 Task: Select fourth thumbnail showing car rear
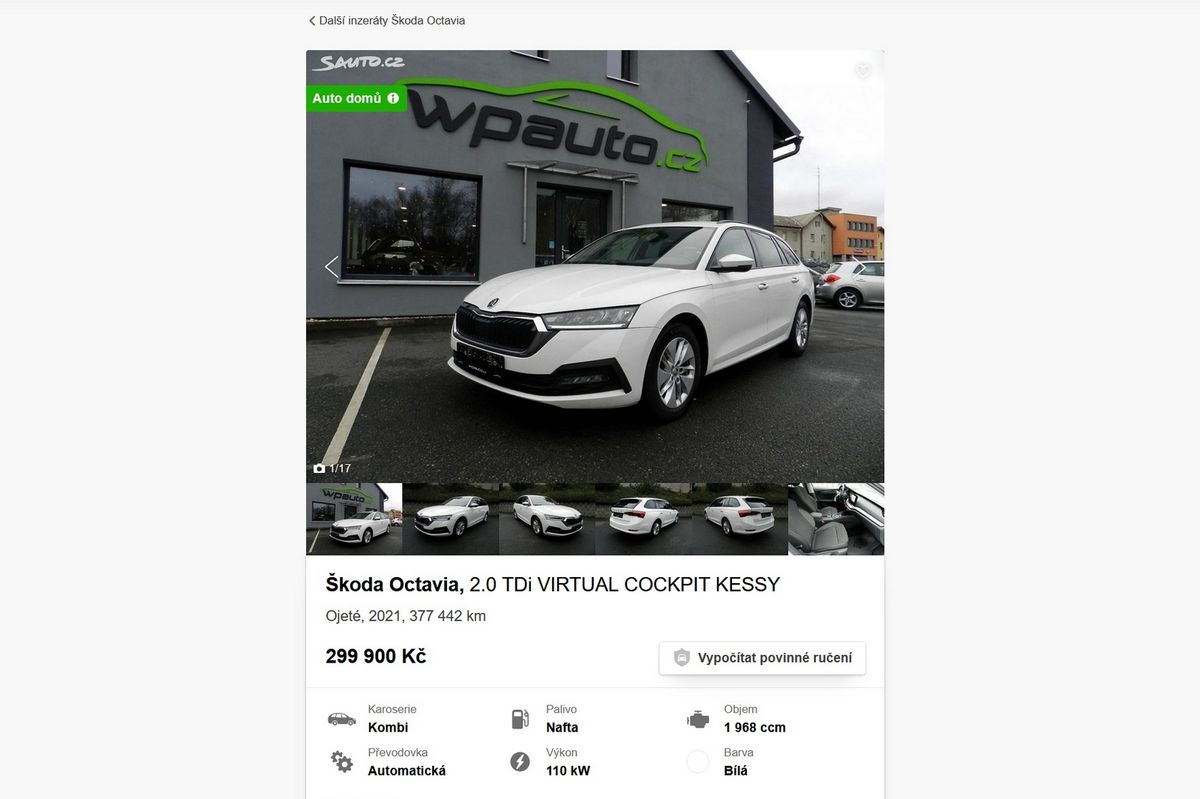644,519
